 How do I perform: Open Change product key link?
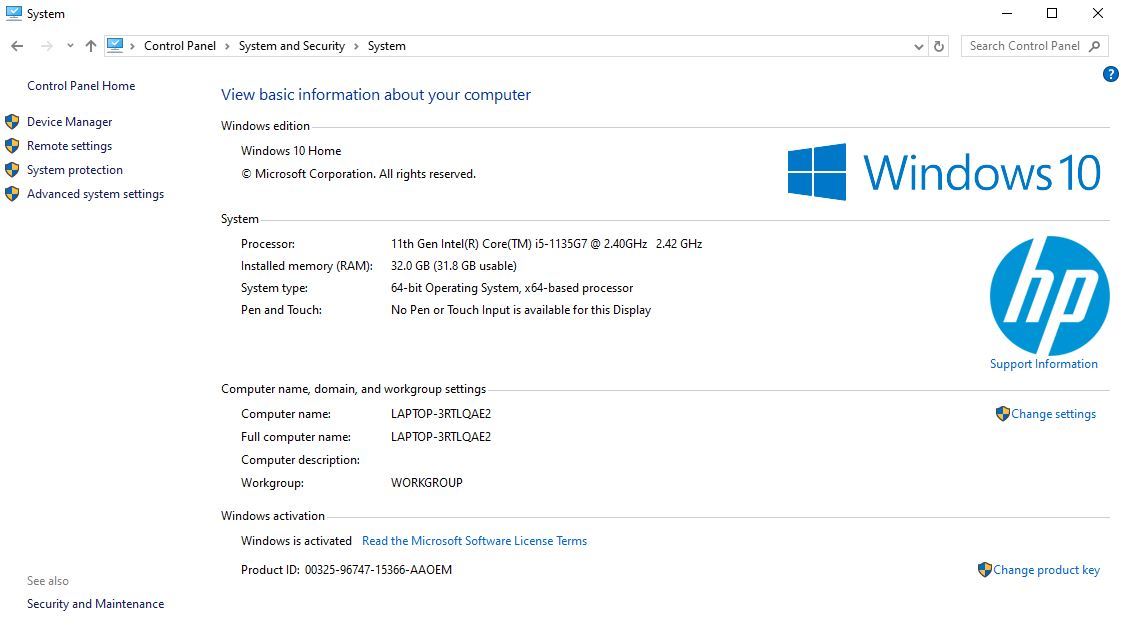1046,570
